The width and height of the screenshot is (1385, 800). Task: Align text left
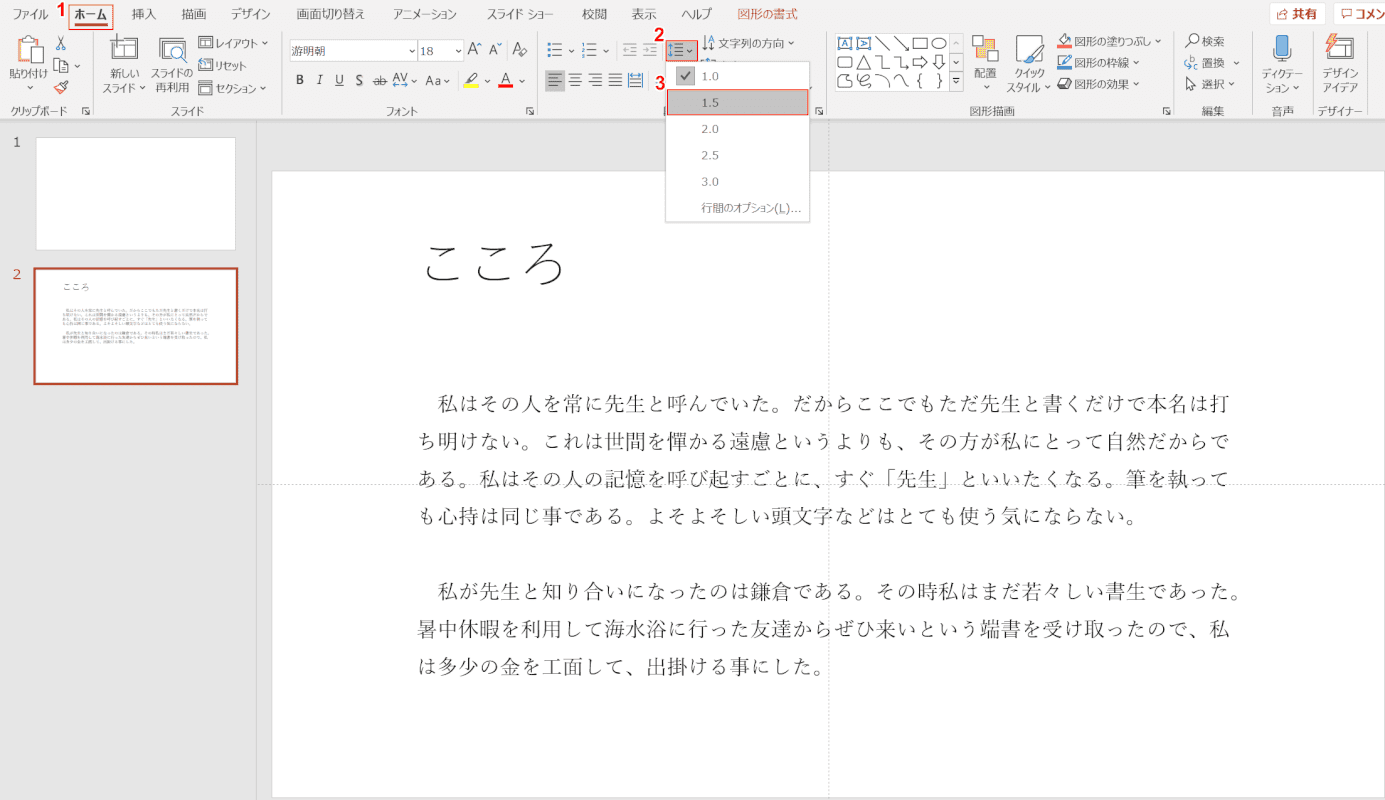555,80
